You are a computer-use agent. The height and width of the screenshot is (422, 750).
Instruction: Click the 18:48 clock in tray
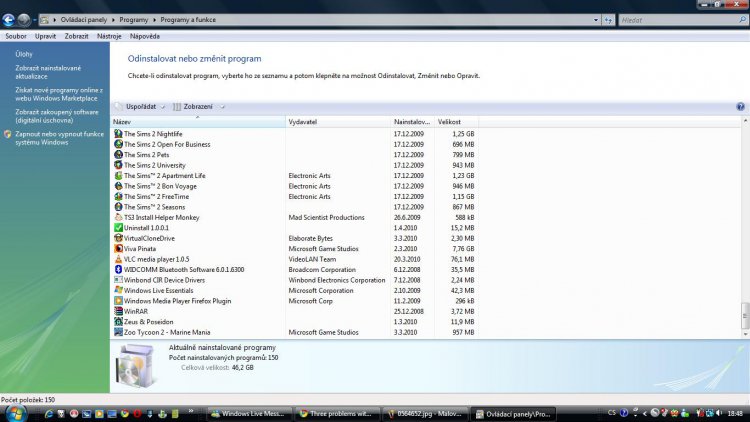735,413
